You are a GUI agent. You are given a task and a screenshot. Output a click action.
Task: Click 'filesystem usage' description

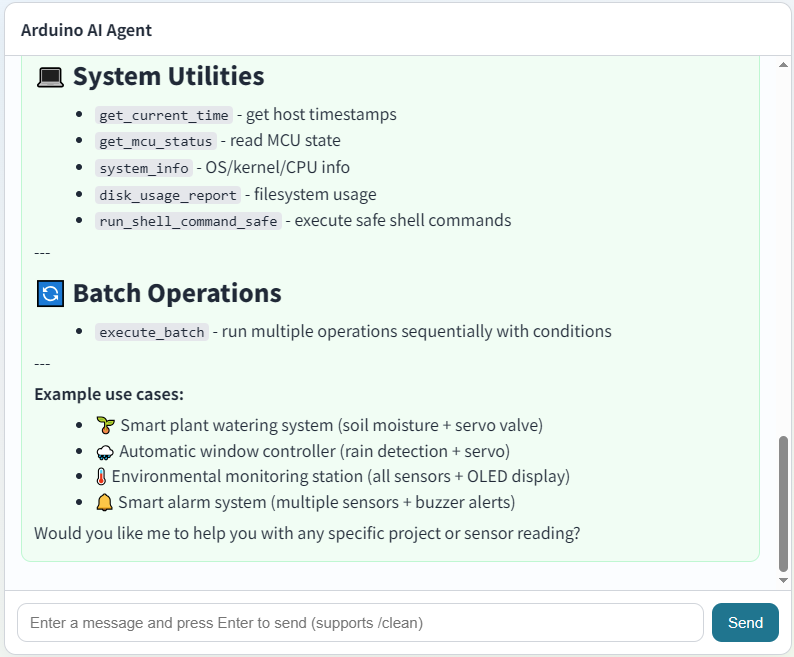tap(315, 194)
